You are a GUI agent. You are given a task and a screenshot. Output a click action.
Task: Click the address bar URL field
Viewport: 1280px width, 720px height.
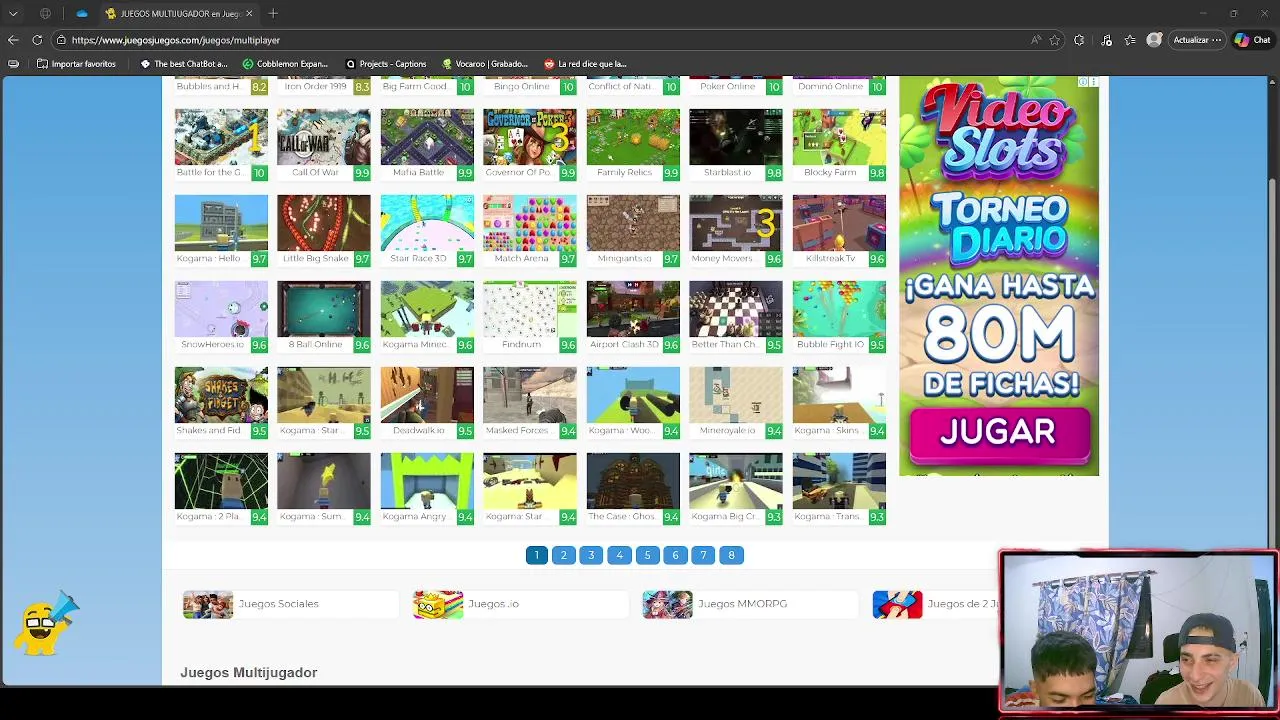tap(540, 40)
